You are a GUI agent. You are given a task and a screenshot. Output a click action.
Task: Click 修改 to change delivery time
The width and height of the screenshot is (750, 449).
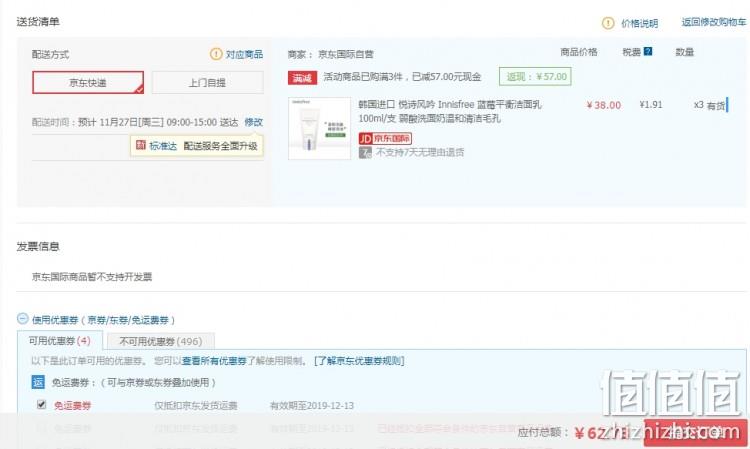(254, 122)
